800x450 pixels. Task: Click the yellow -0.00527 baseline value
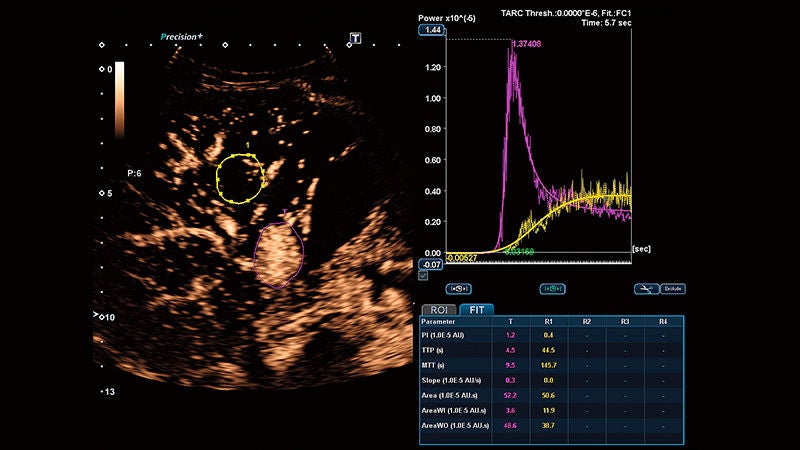462,258
